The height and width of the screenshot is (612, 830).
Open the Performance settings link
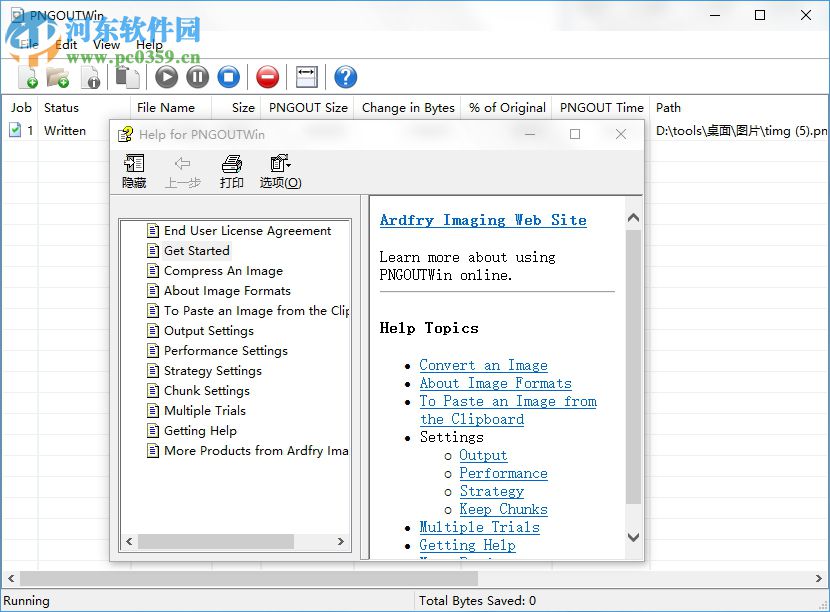pyautogui.click(x=503, y=473)
